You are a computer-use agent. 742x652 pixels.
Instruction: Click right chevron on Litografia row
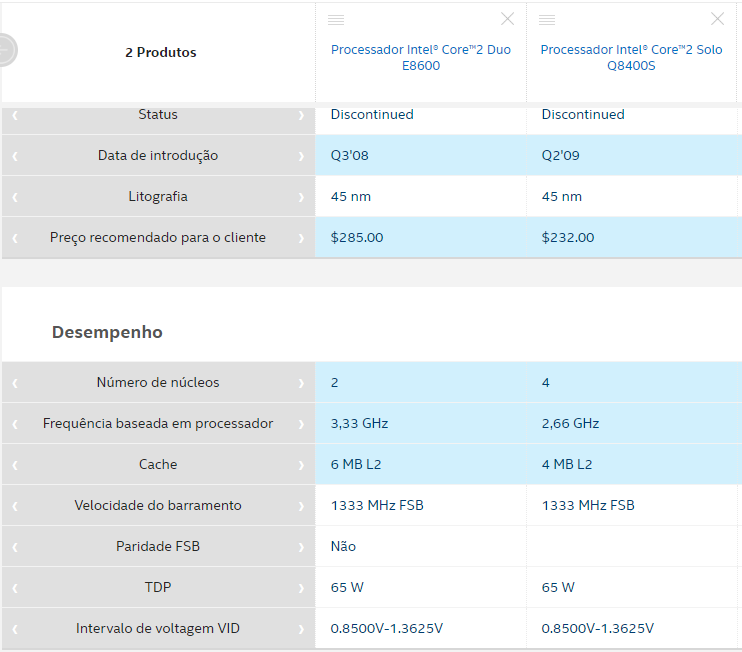[x=301, y=197]
